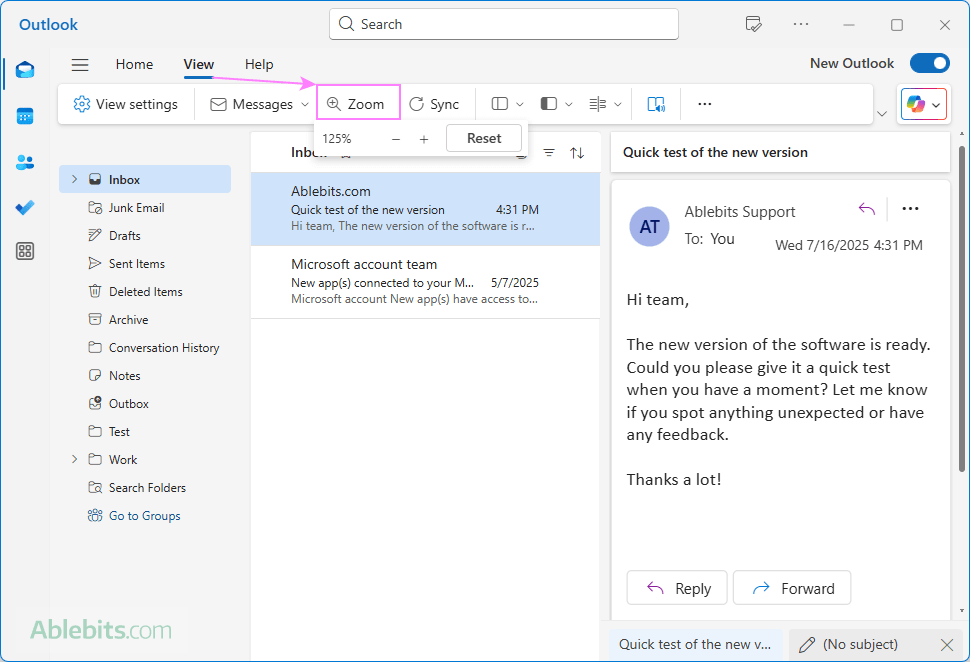The image size is (970, 662).
Task: Expand the density dropdown arrow
Action: click(617, 104)
